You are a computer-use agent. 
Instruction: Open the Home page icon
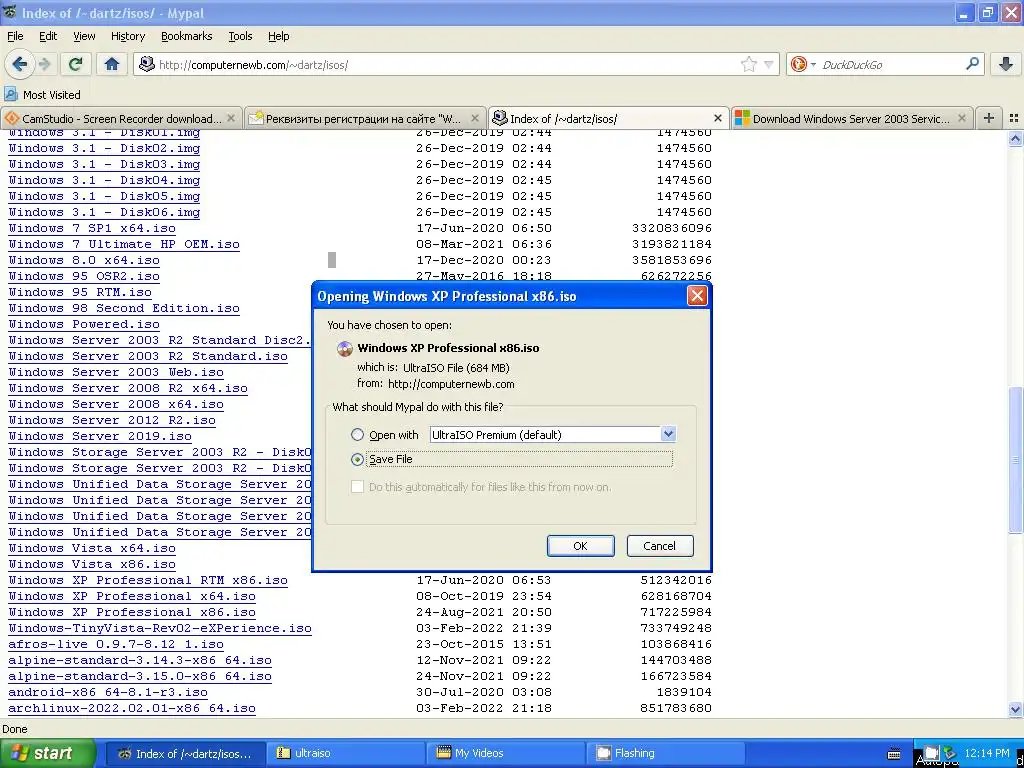click(112, 64)
